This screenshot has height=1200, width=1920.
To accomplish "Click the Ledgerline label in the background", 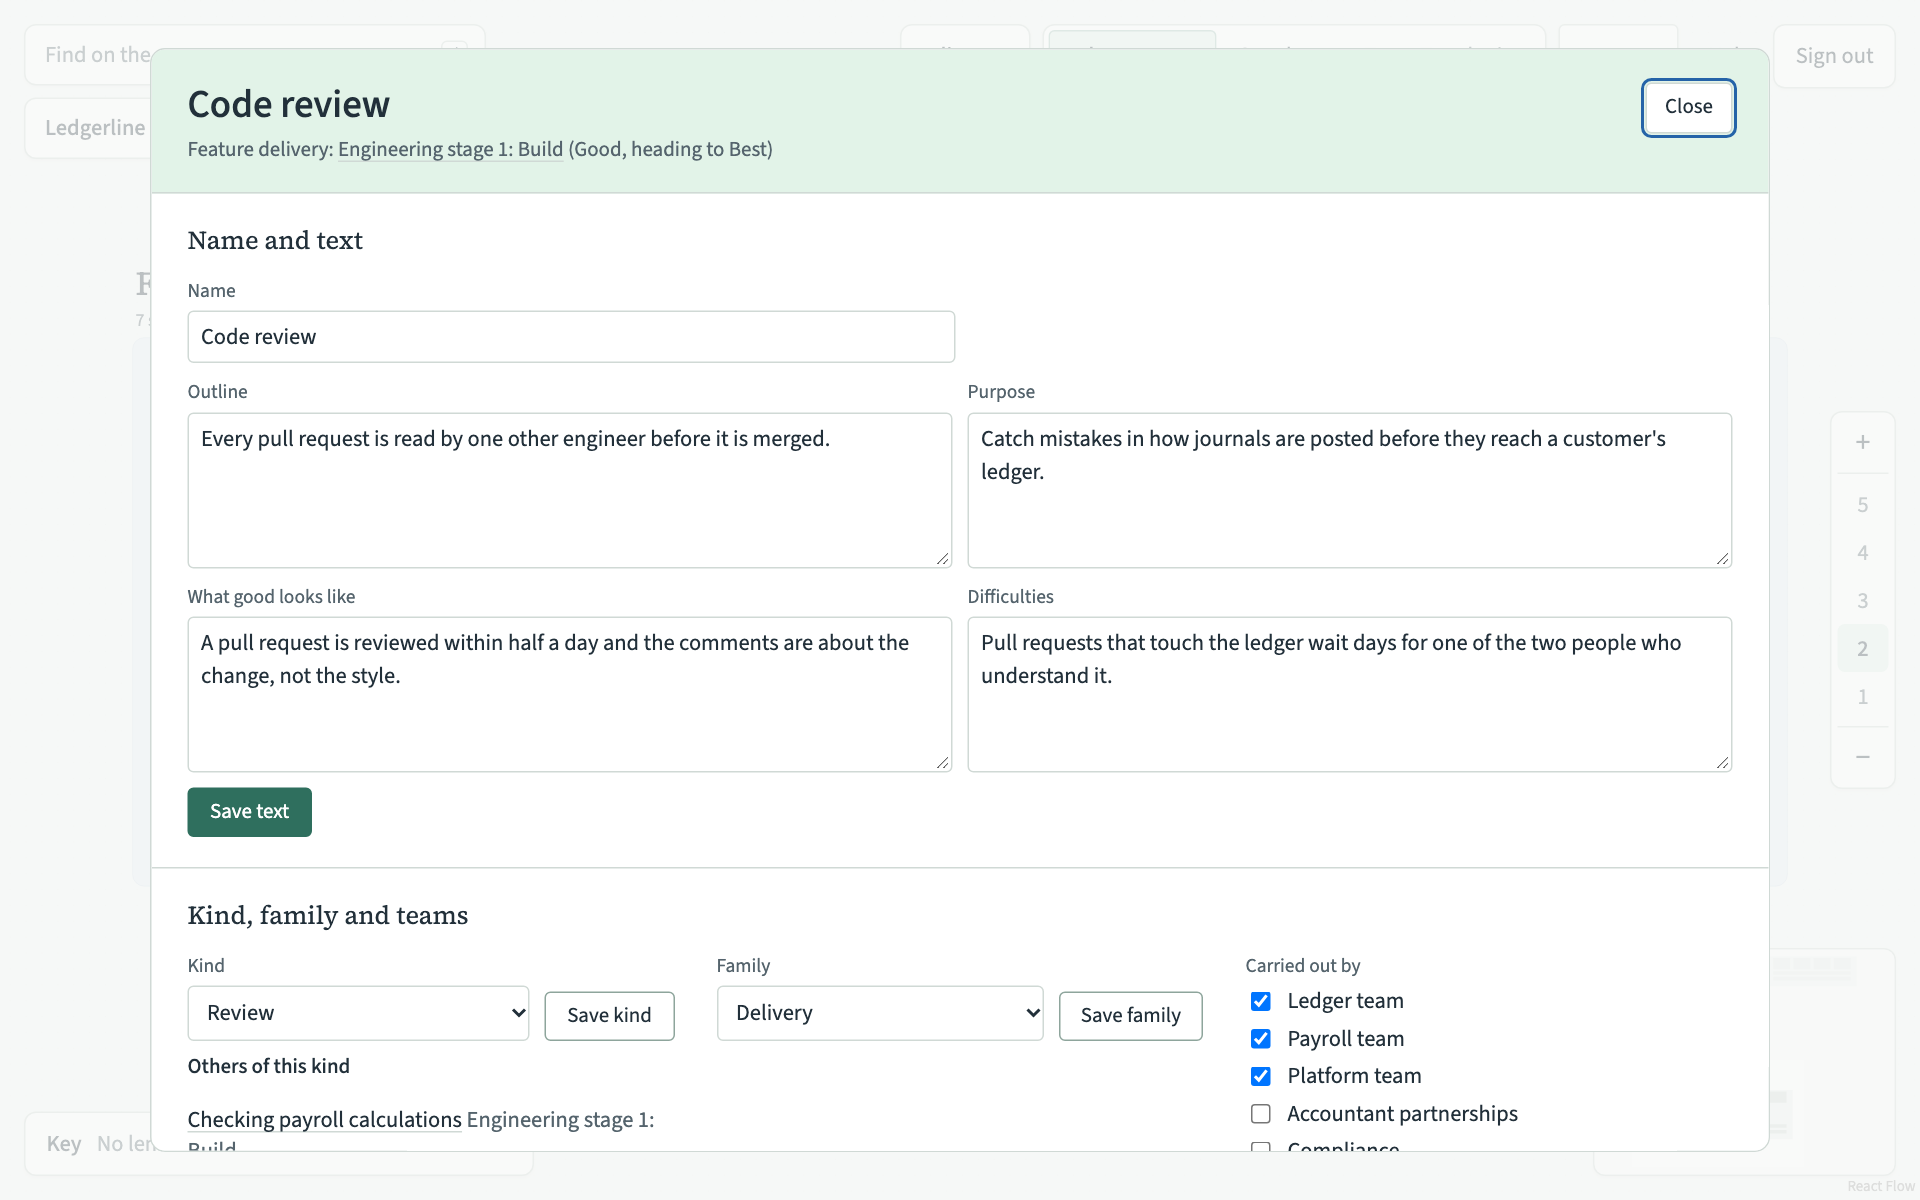I will (95, 128).
